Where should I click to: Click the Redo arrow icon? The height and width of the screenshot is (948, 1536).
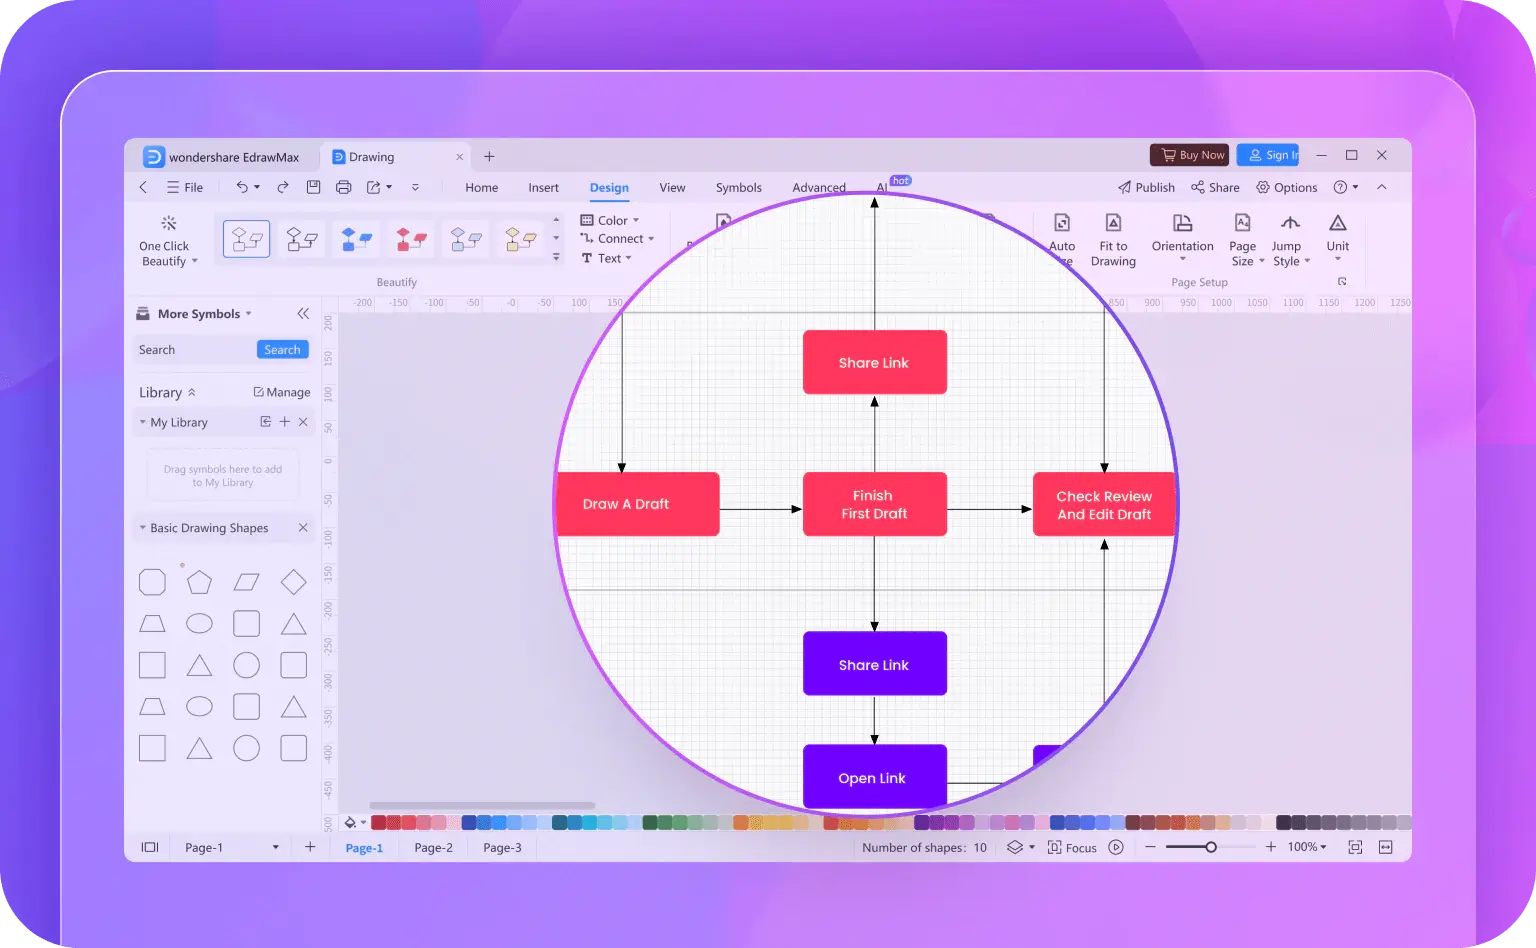[x=282, y=187]
